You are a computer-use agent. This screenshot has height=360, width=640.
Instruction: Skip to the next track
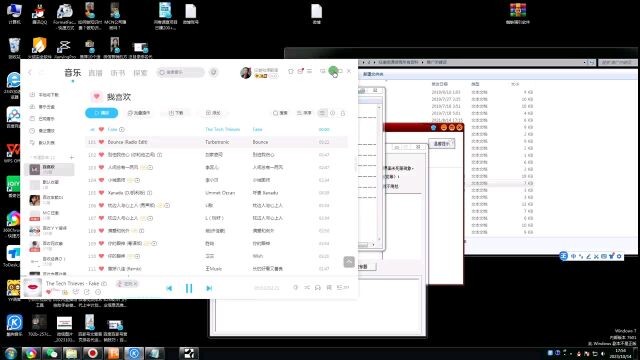(x=209, y=288)
